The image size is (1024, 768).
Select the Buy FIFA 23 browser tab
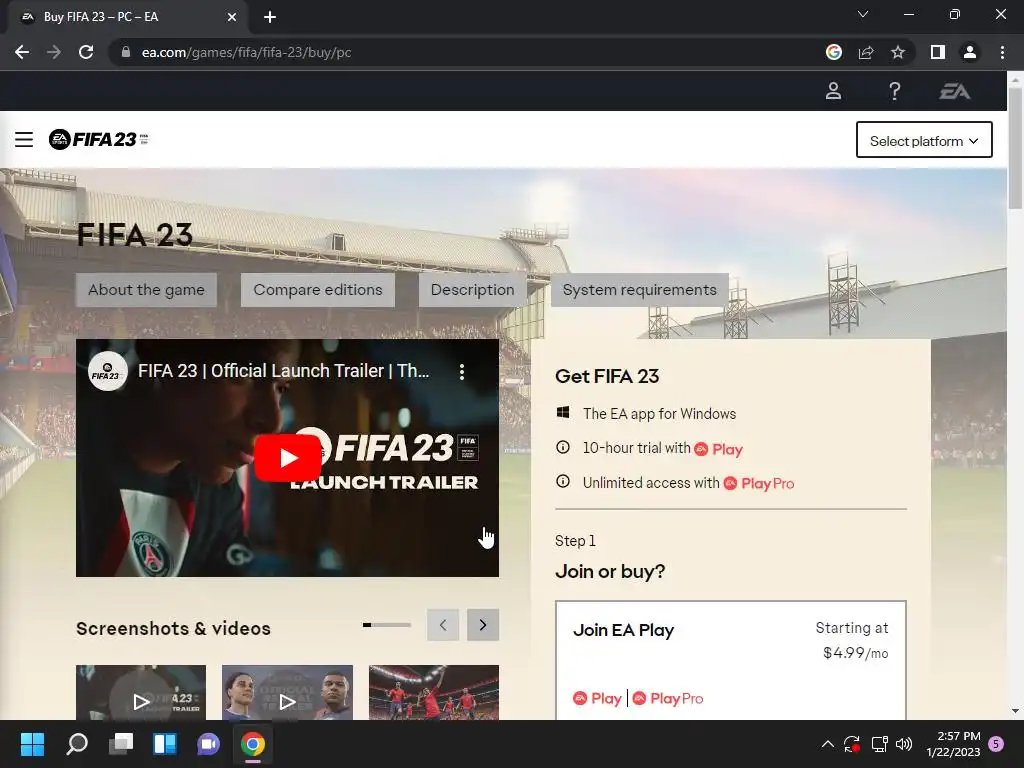coord(127,17)
